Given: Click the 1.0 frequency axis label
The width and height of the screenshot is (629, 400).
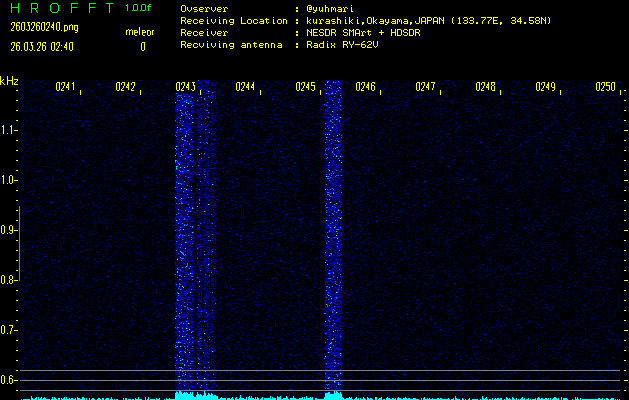Looking at the screenshot, I should coord(6,180).
